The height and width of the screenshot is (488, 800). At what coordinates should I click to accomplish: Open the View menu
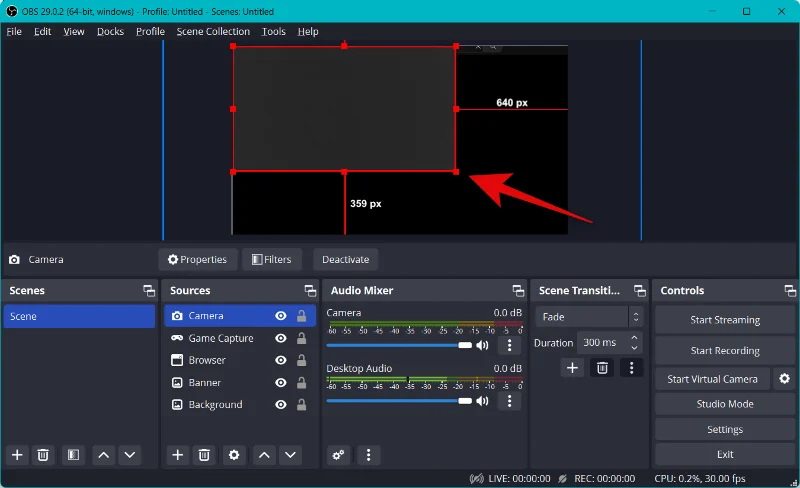[x=74, y=32]
